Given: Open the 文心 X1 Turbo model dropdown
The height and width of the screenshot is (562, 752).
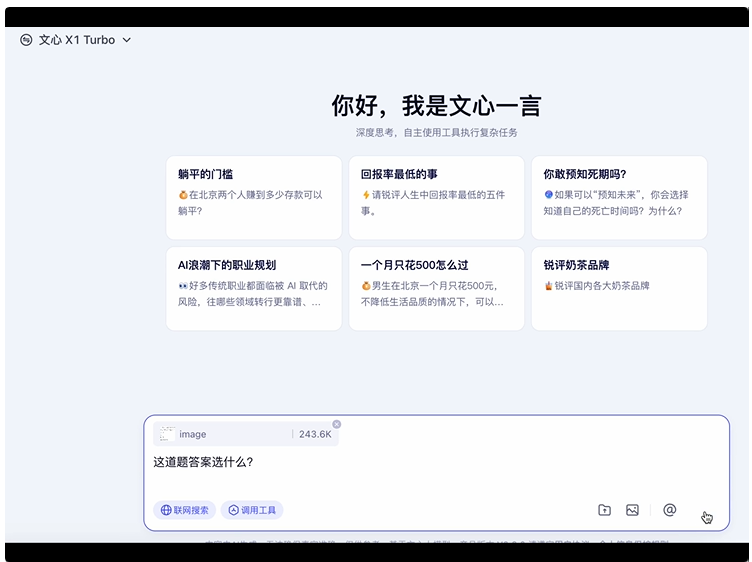Looking at the screenshot, I should [x=76, y=40].
